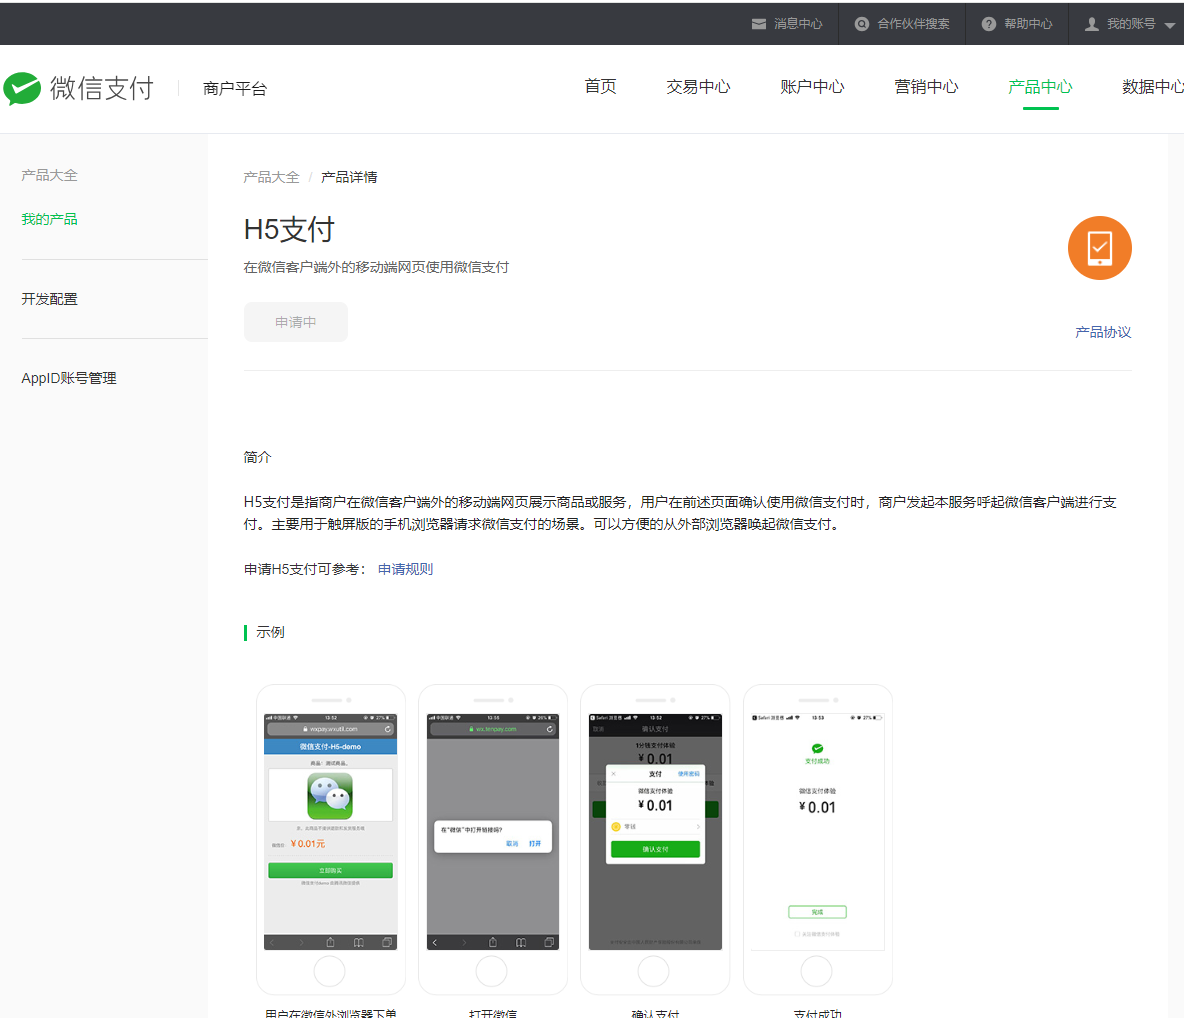This screenshot has width=1184, height=1018.
Task: Go to 首页 tab
Action: pos(600,87)
